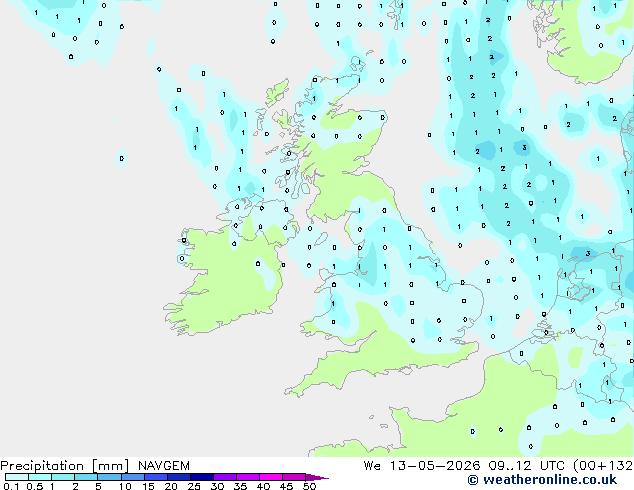Click the 'UTC' label

click(x=552, y=466)
